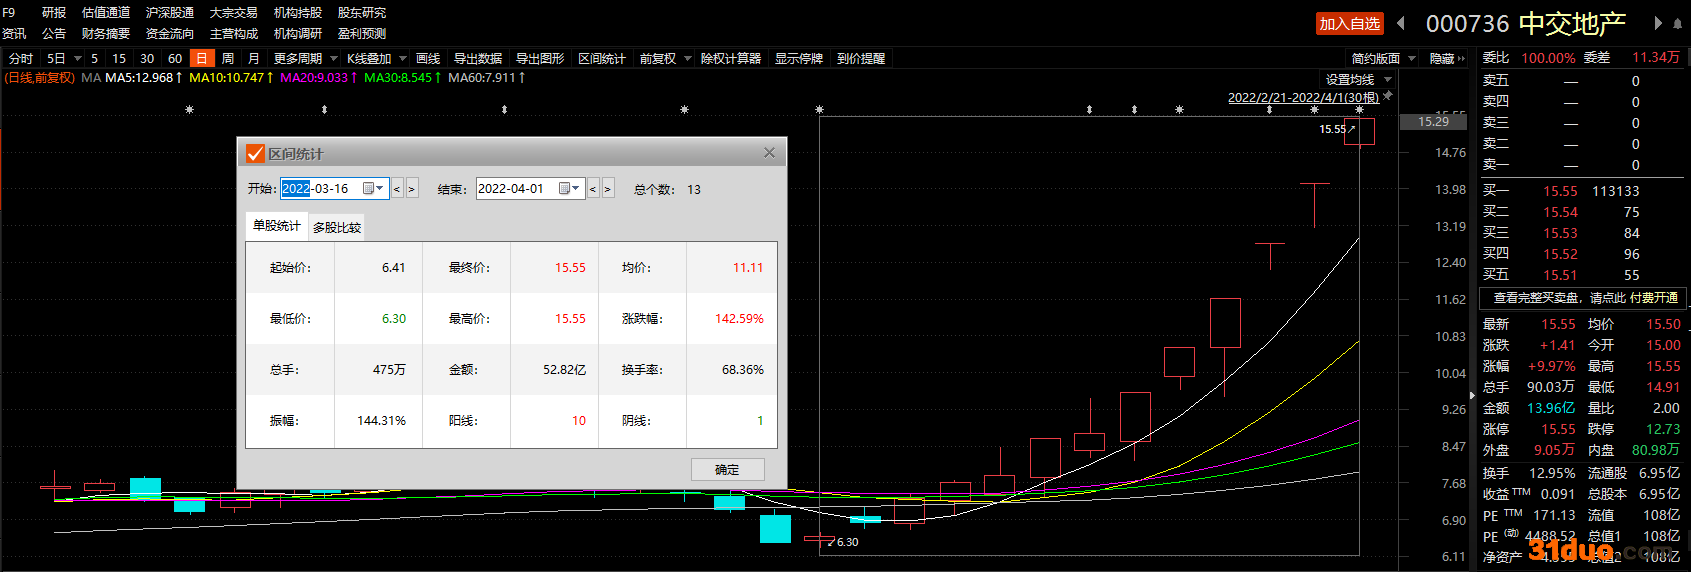Step start date backward with < button
This screenshot has width=1691, height=572.
coord(397,189)
